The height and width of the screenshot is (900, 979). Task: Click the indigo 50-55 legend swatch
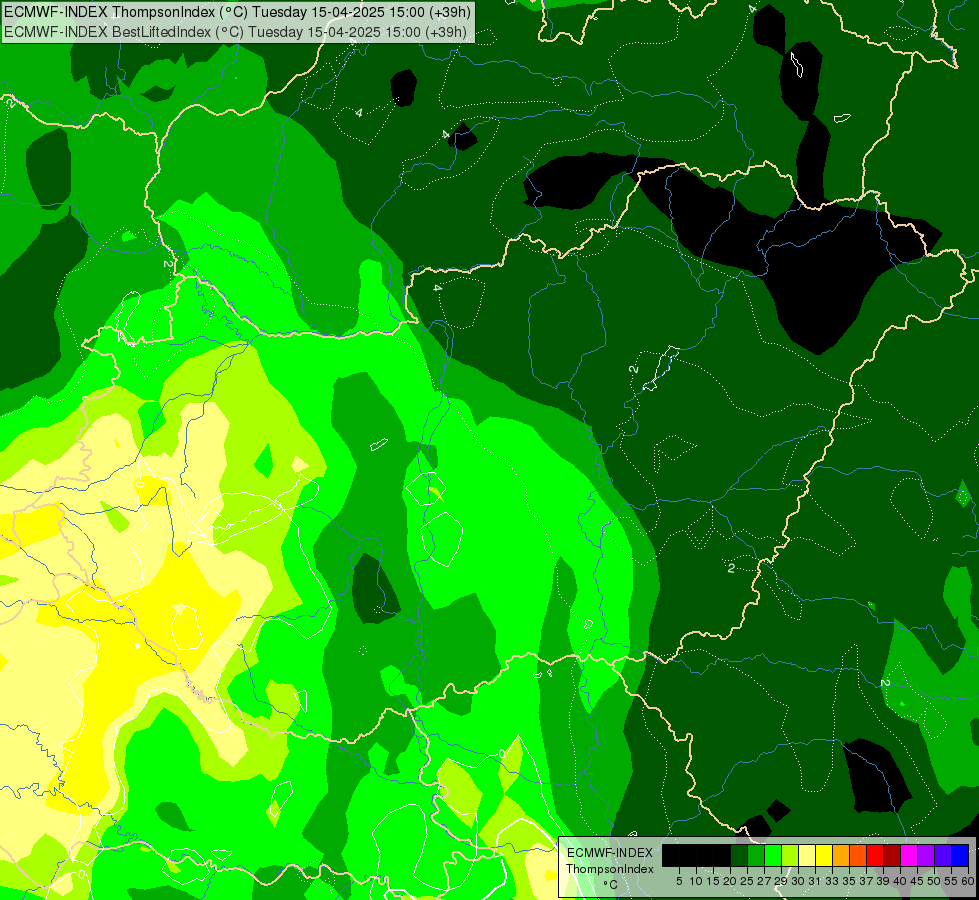pos(943,856)
